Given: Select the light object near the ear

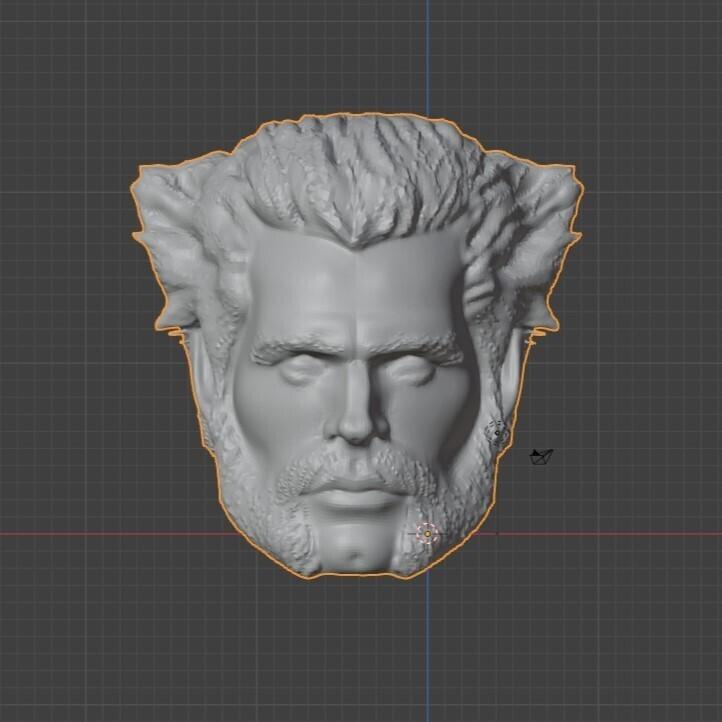Looking at the screenshot, I should (497, 433).
